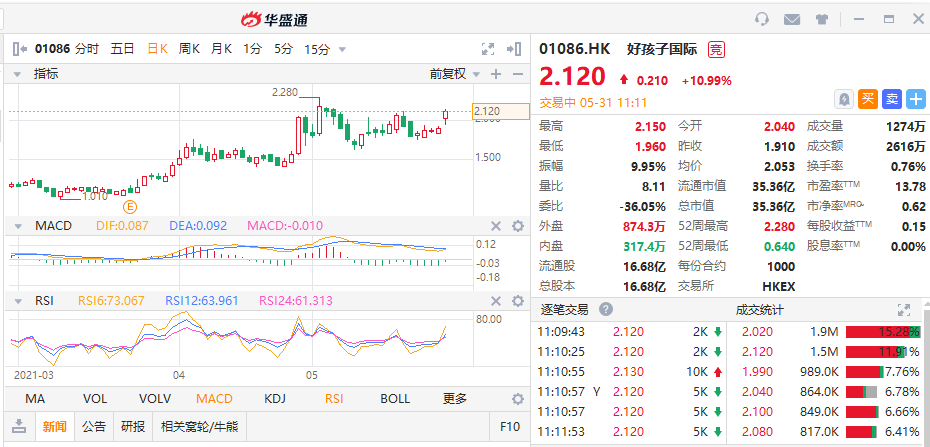The width and height of the screenshot is (930, 447).
Task: Switch to 逐笔交易 tab
Action: (x=565, y=309)
